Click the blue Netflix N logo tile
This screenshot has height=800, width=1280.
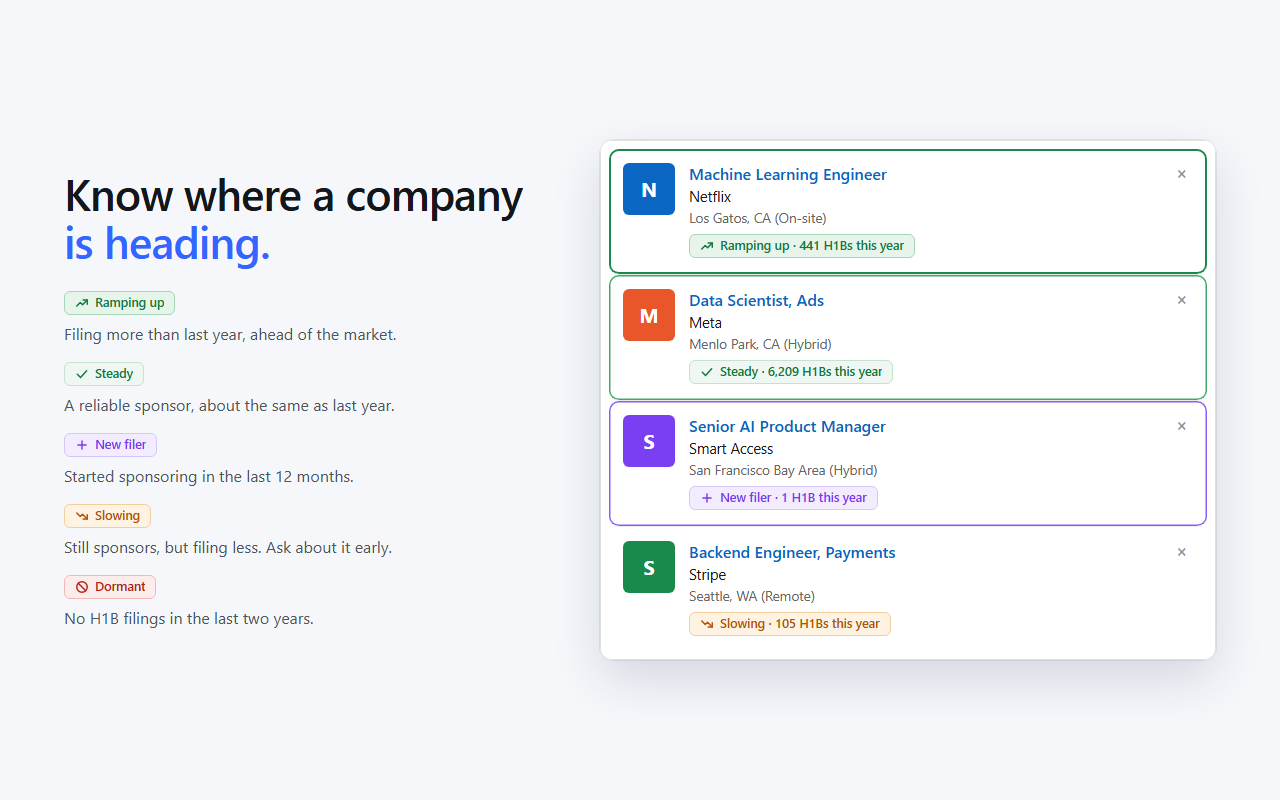649,189
